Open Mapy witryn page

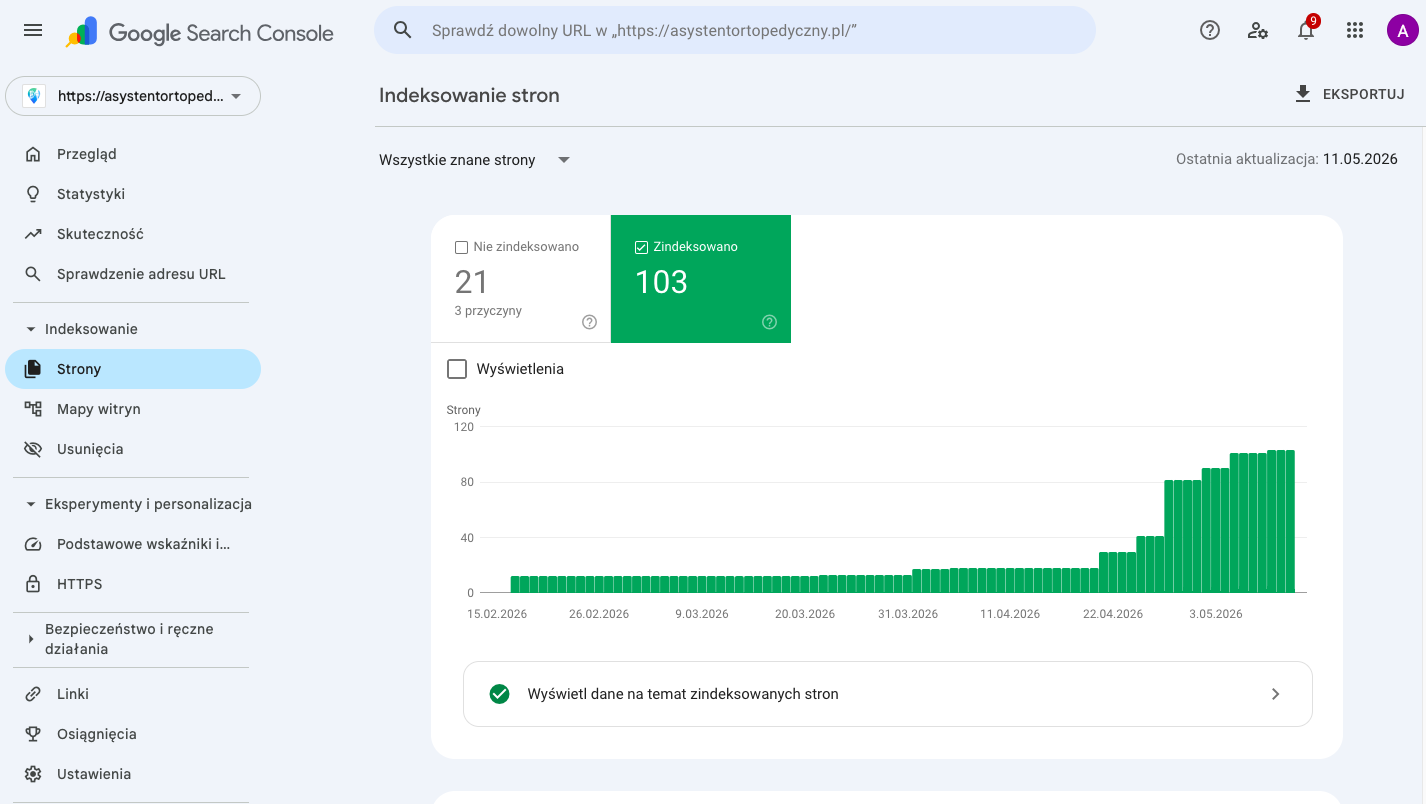click(131, 409)
